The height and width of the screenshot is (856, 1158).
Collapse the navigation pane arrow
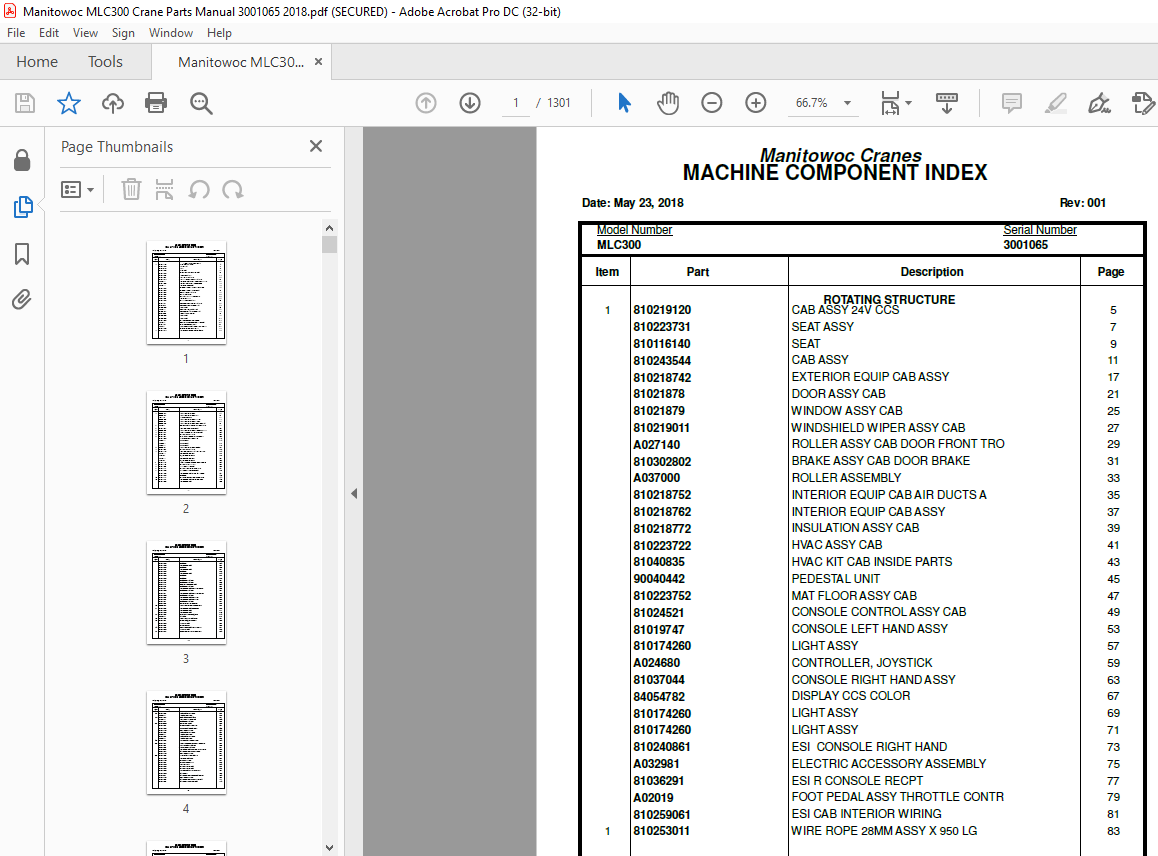[354, 493]
